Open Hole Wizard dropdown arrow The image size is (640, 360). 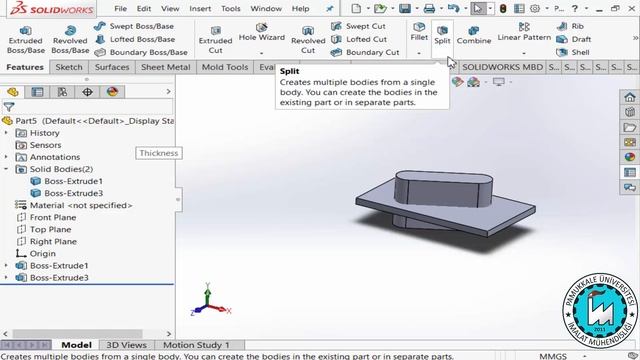click(x=262, y=53)
